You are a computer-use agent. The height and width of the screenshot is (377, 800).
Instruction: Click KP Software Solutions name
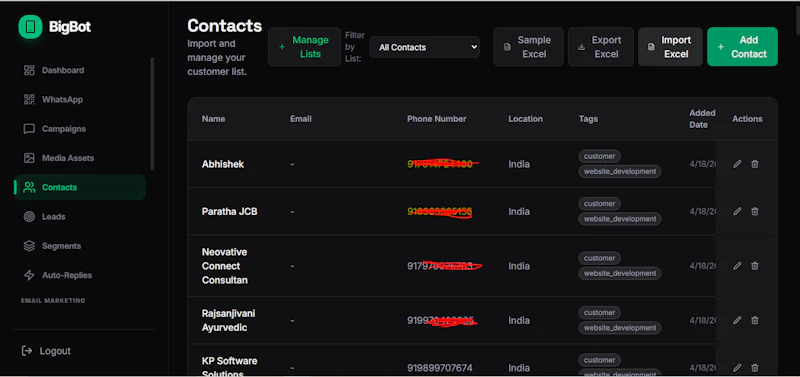230,367
